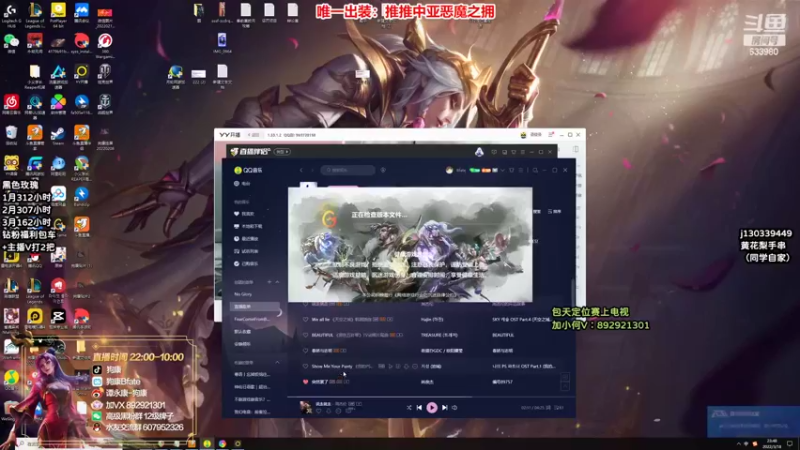Like the currently playing song in player bar

pyautogui.click(x=319, y=411)
